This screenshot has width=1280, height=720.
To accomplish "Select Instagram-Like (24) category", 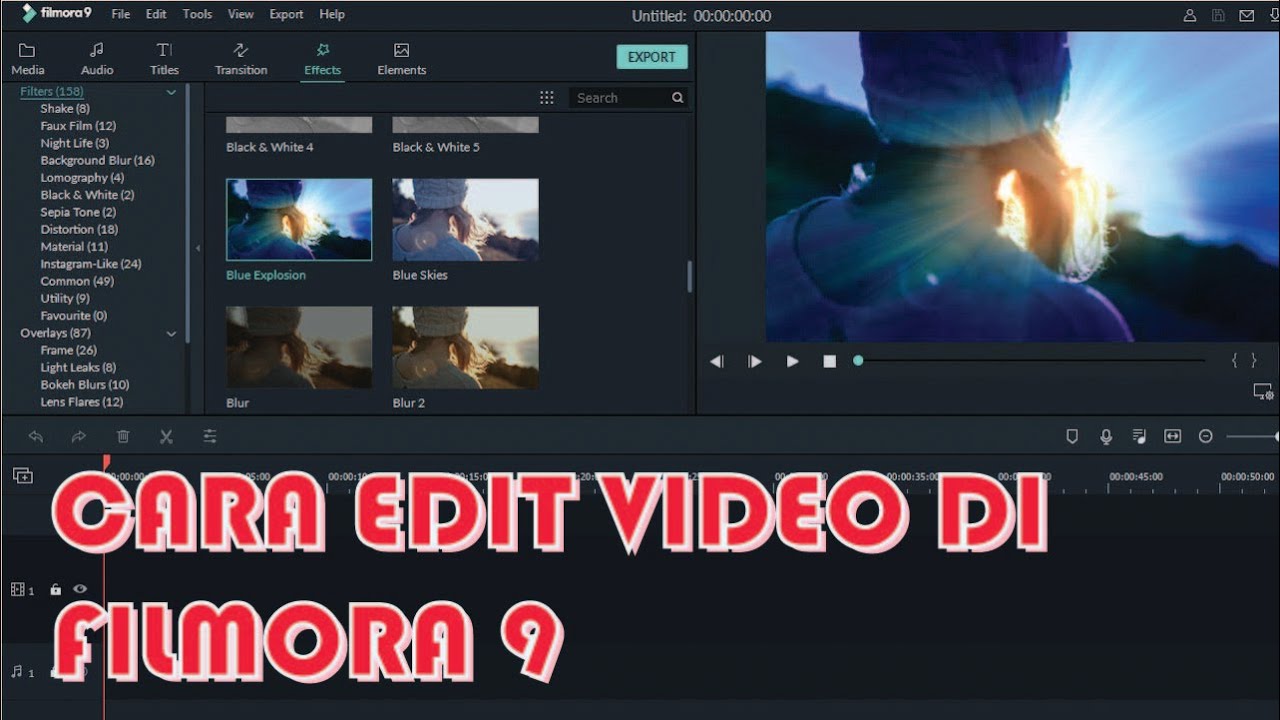I will coord(91,264).
